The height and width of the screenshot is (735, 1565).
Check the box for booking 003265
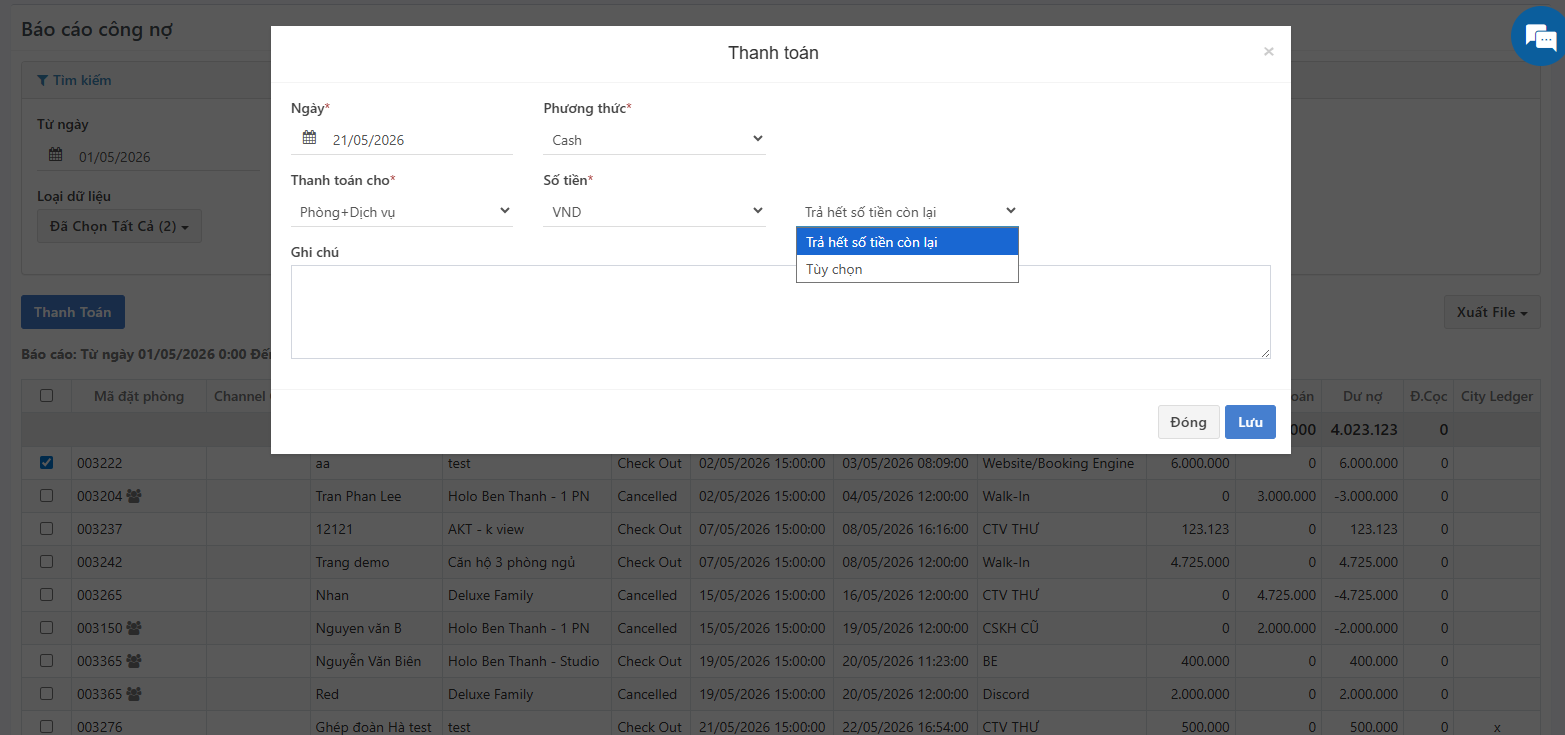click(x=47, y=595)
